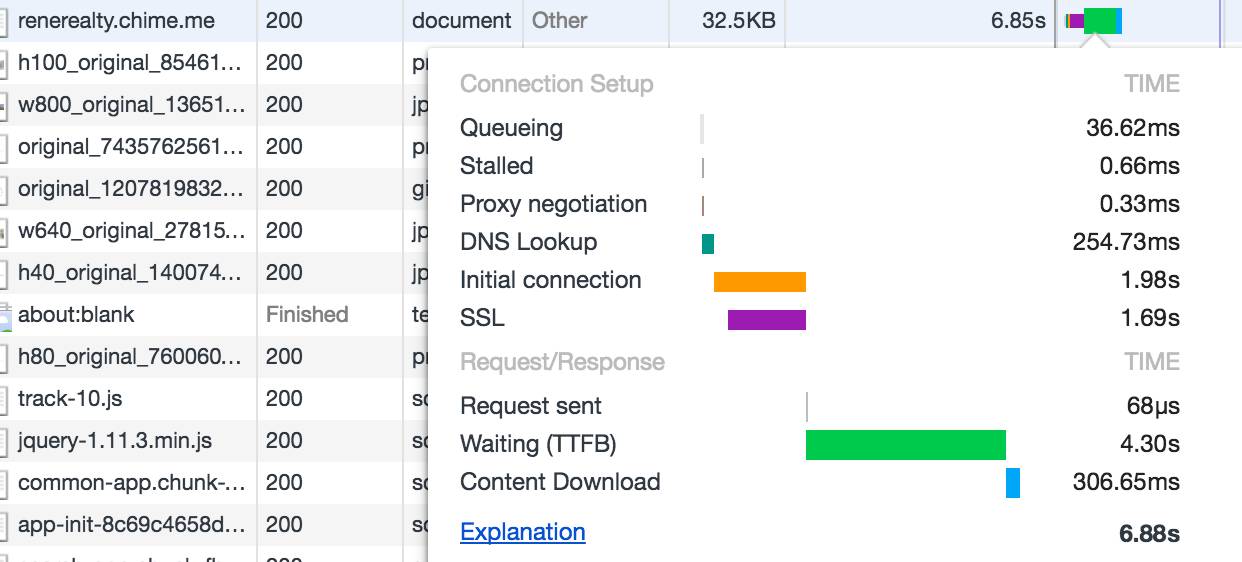
Task: Select the w640_original image request
Action: pos(130,231)
